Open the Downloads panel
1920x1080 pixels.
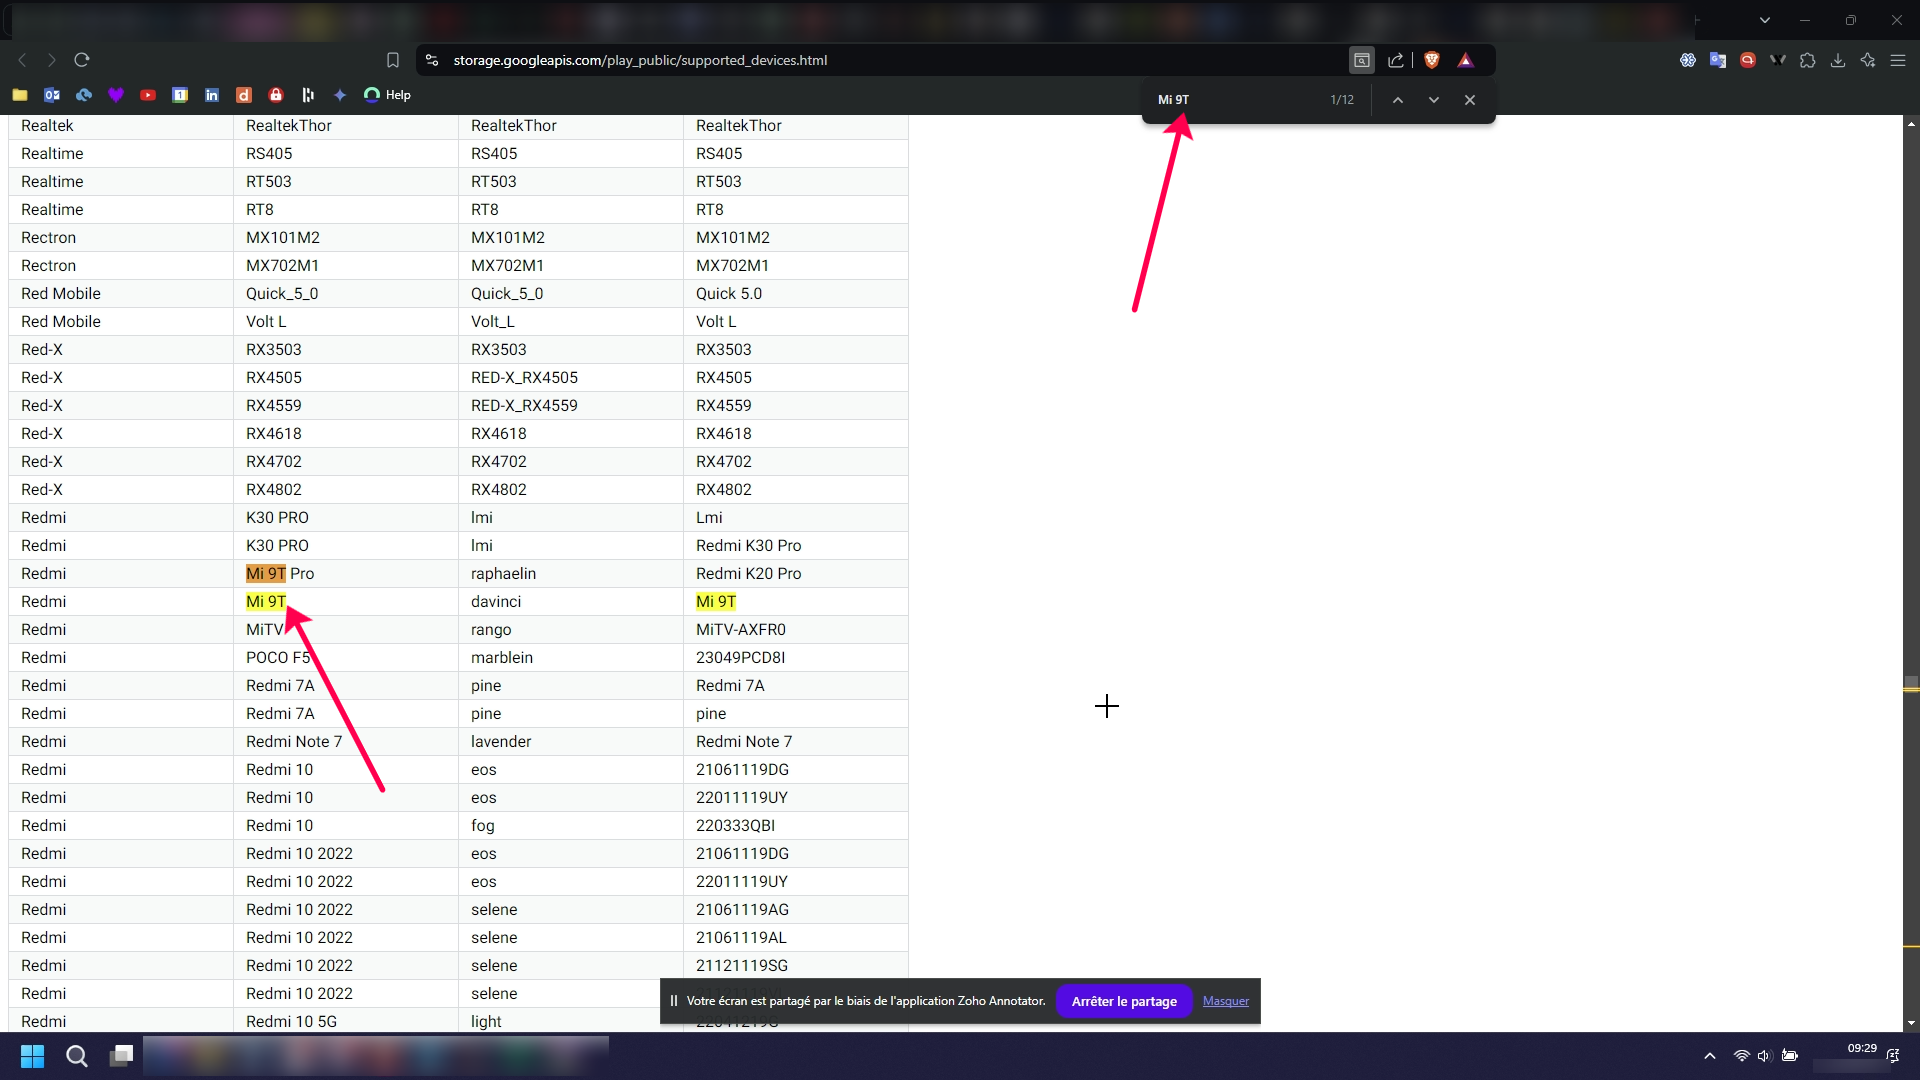click(x=1838, y=60)
